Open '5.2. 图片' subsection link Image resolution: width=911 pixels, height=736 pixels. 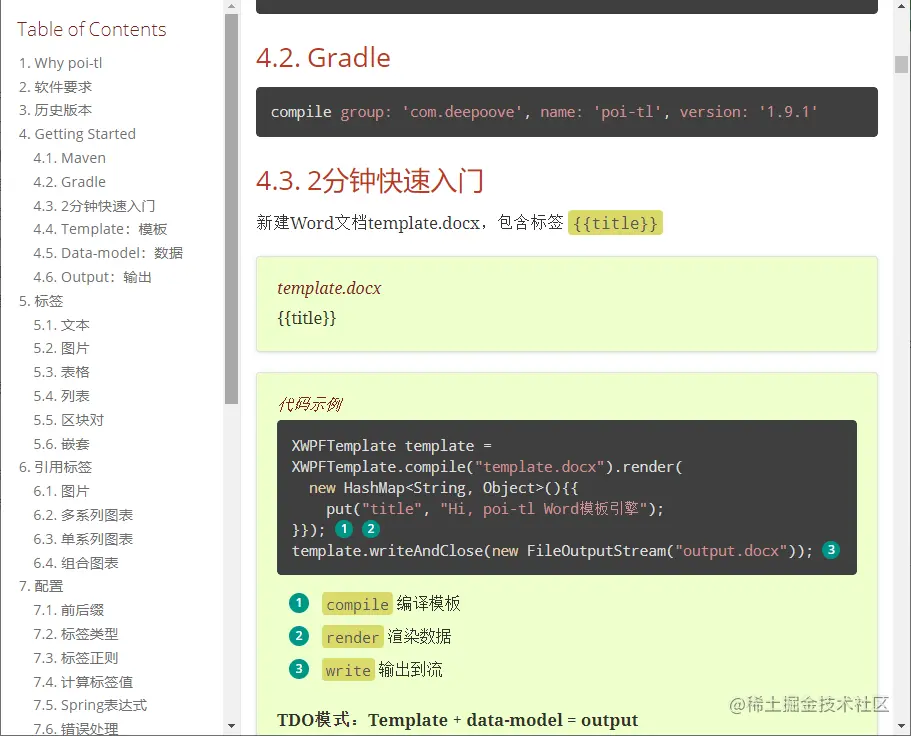tap(61, 349)
